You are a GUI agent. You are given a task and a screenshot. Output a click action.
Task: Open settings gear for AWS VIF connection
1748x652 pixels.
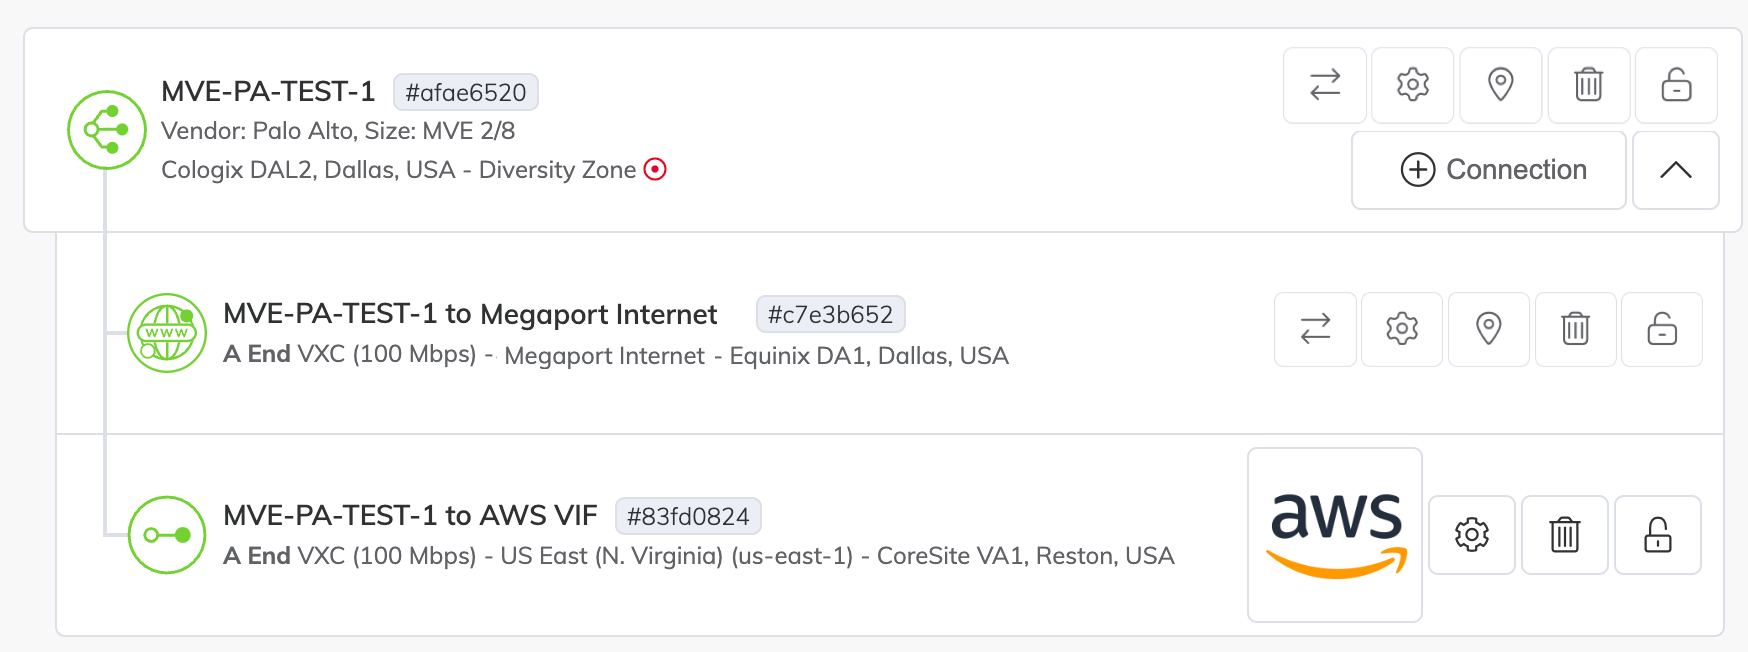(1472, 535)
